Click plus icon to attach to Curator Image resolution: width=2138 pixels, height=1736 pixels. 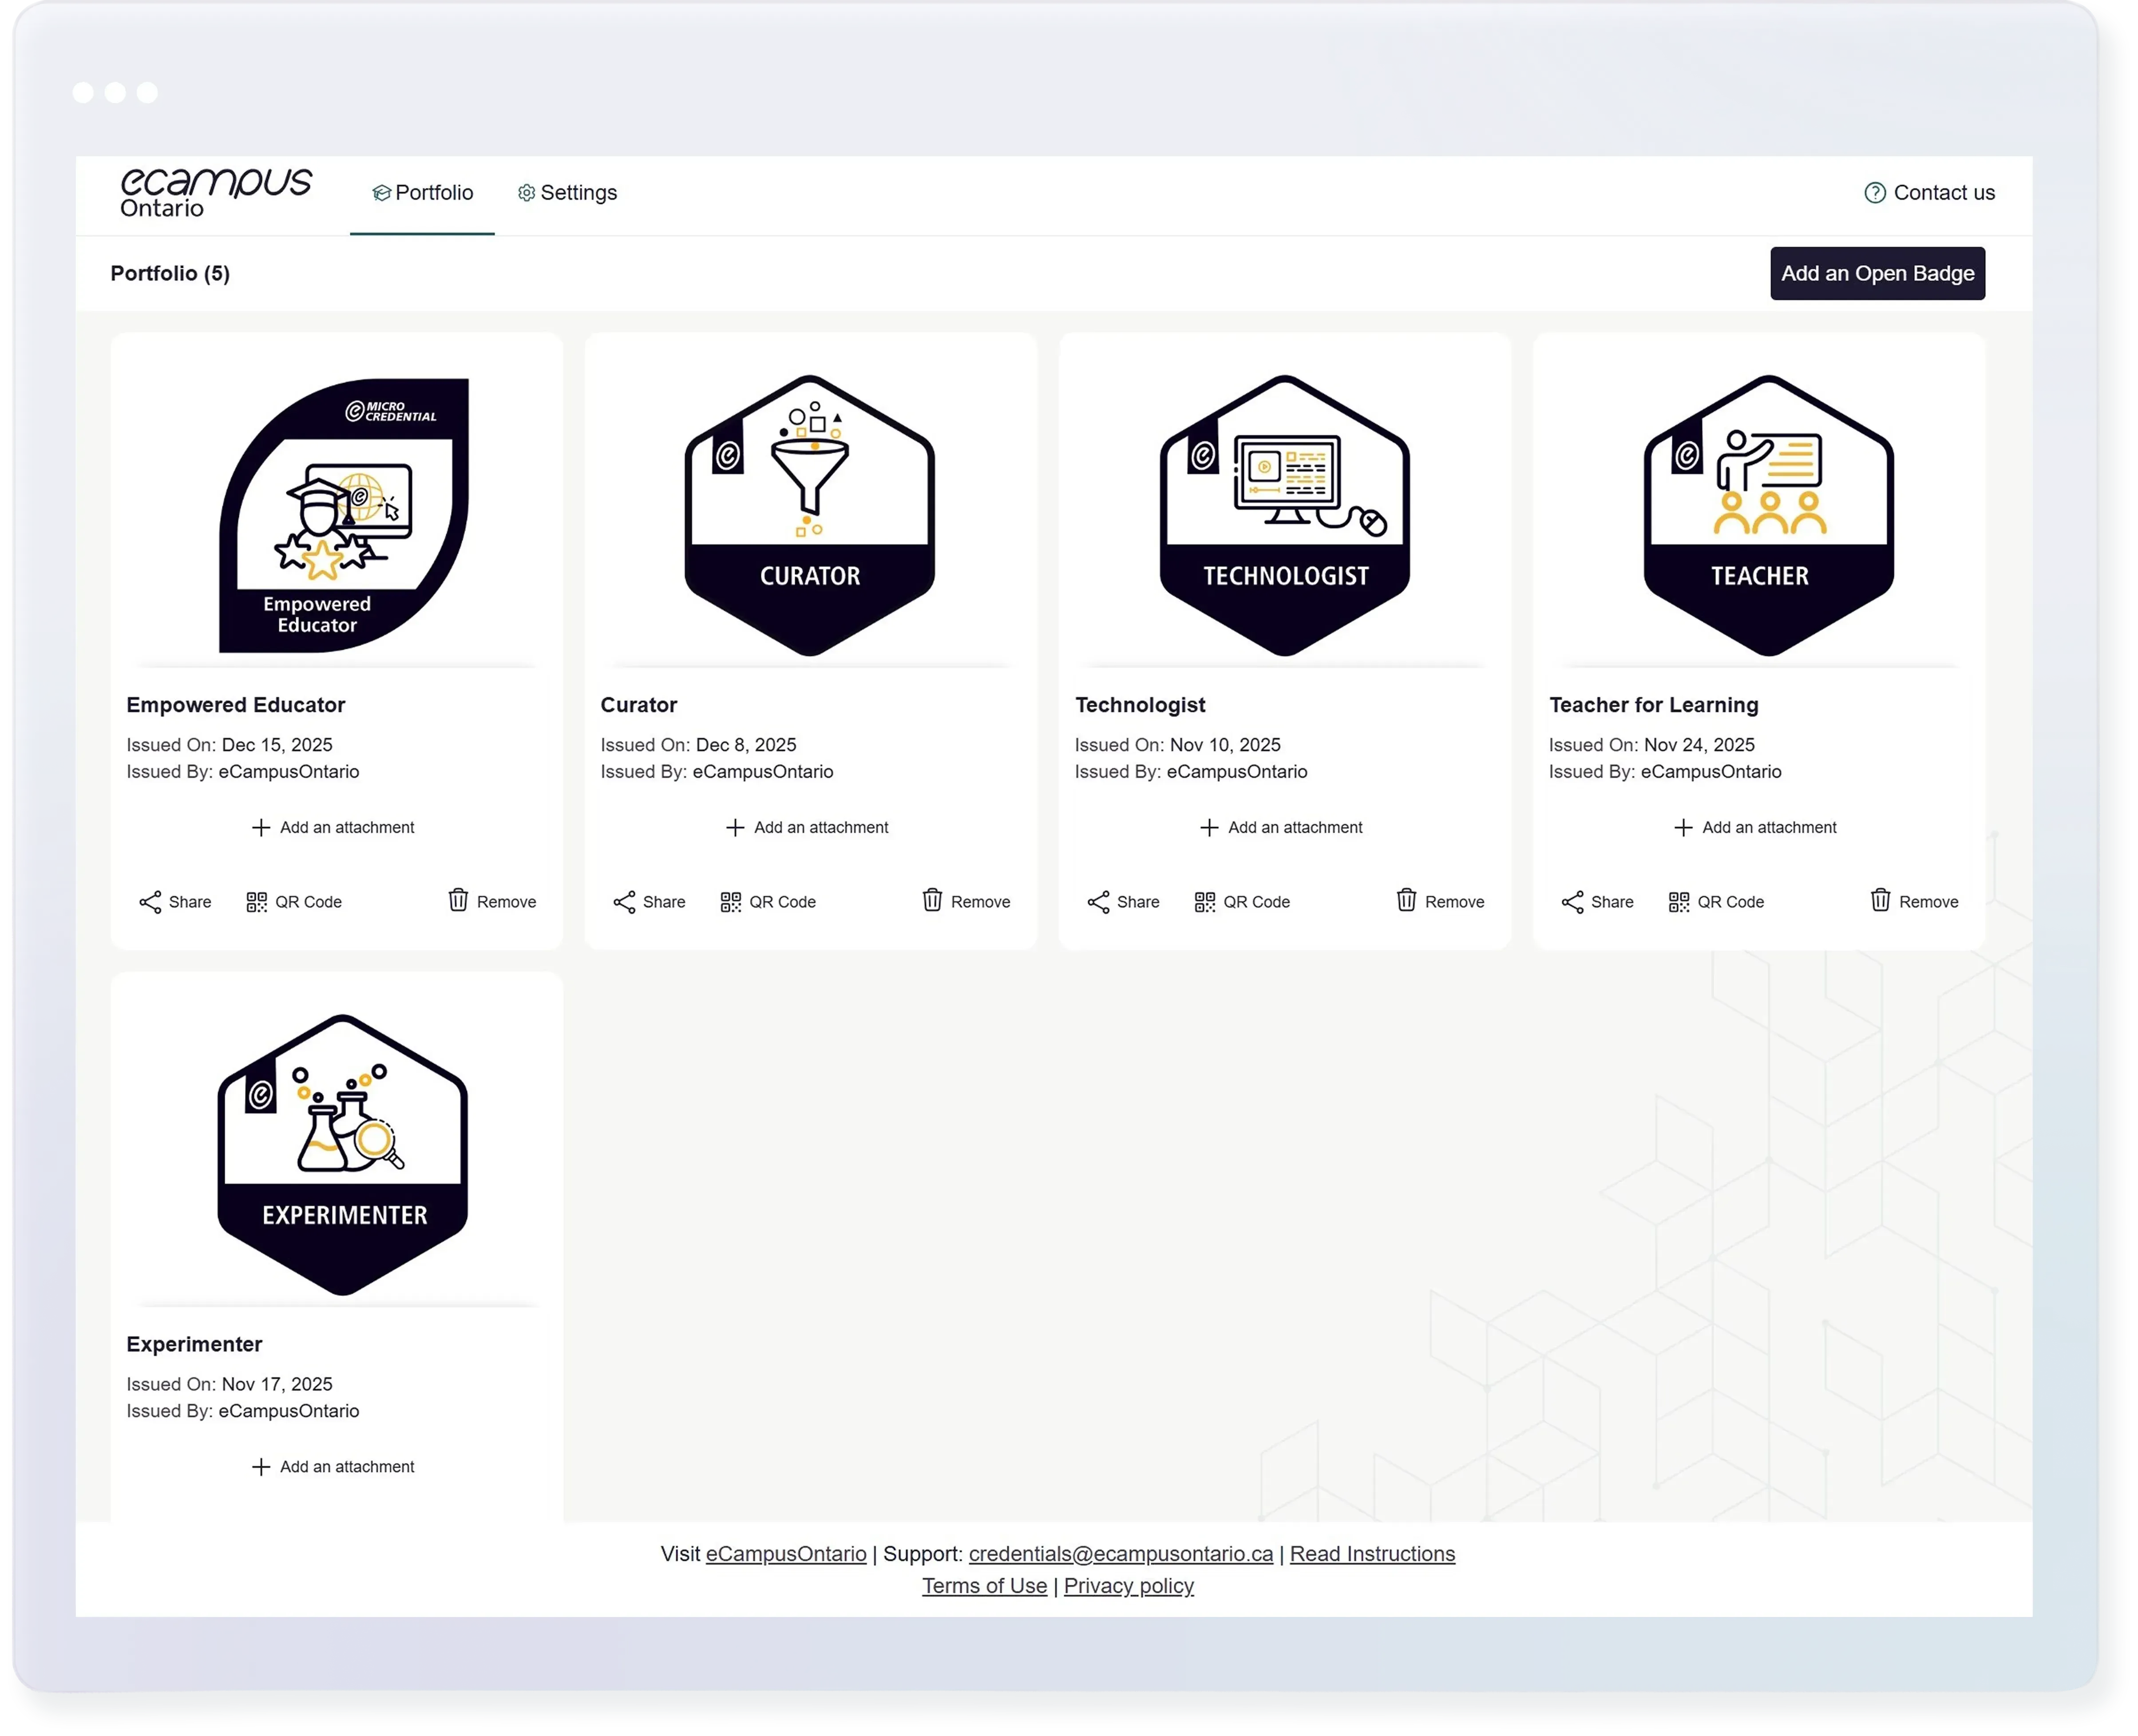point(735,828)
